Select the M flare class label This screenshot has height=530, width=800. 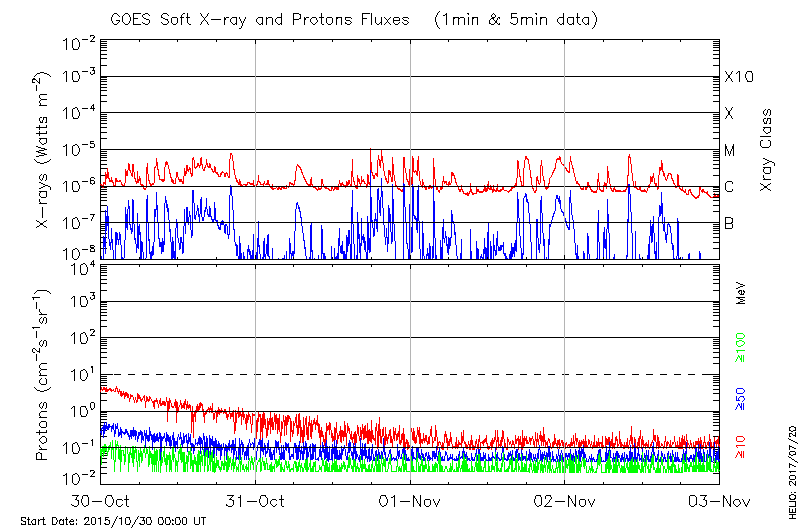pyautogui.click(x=730, y=150)
